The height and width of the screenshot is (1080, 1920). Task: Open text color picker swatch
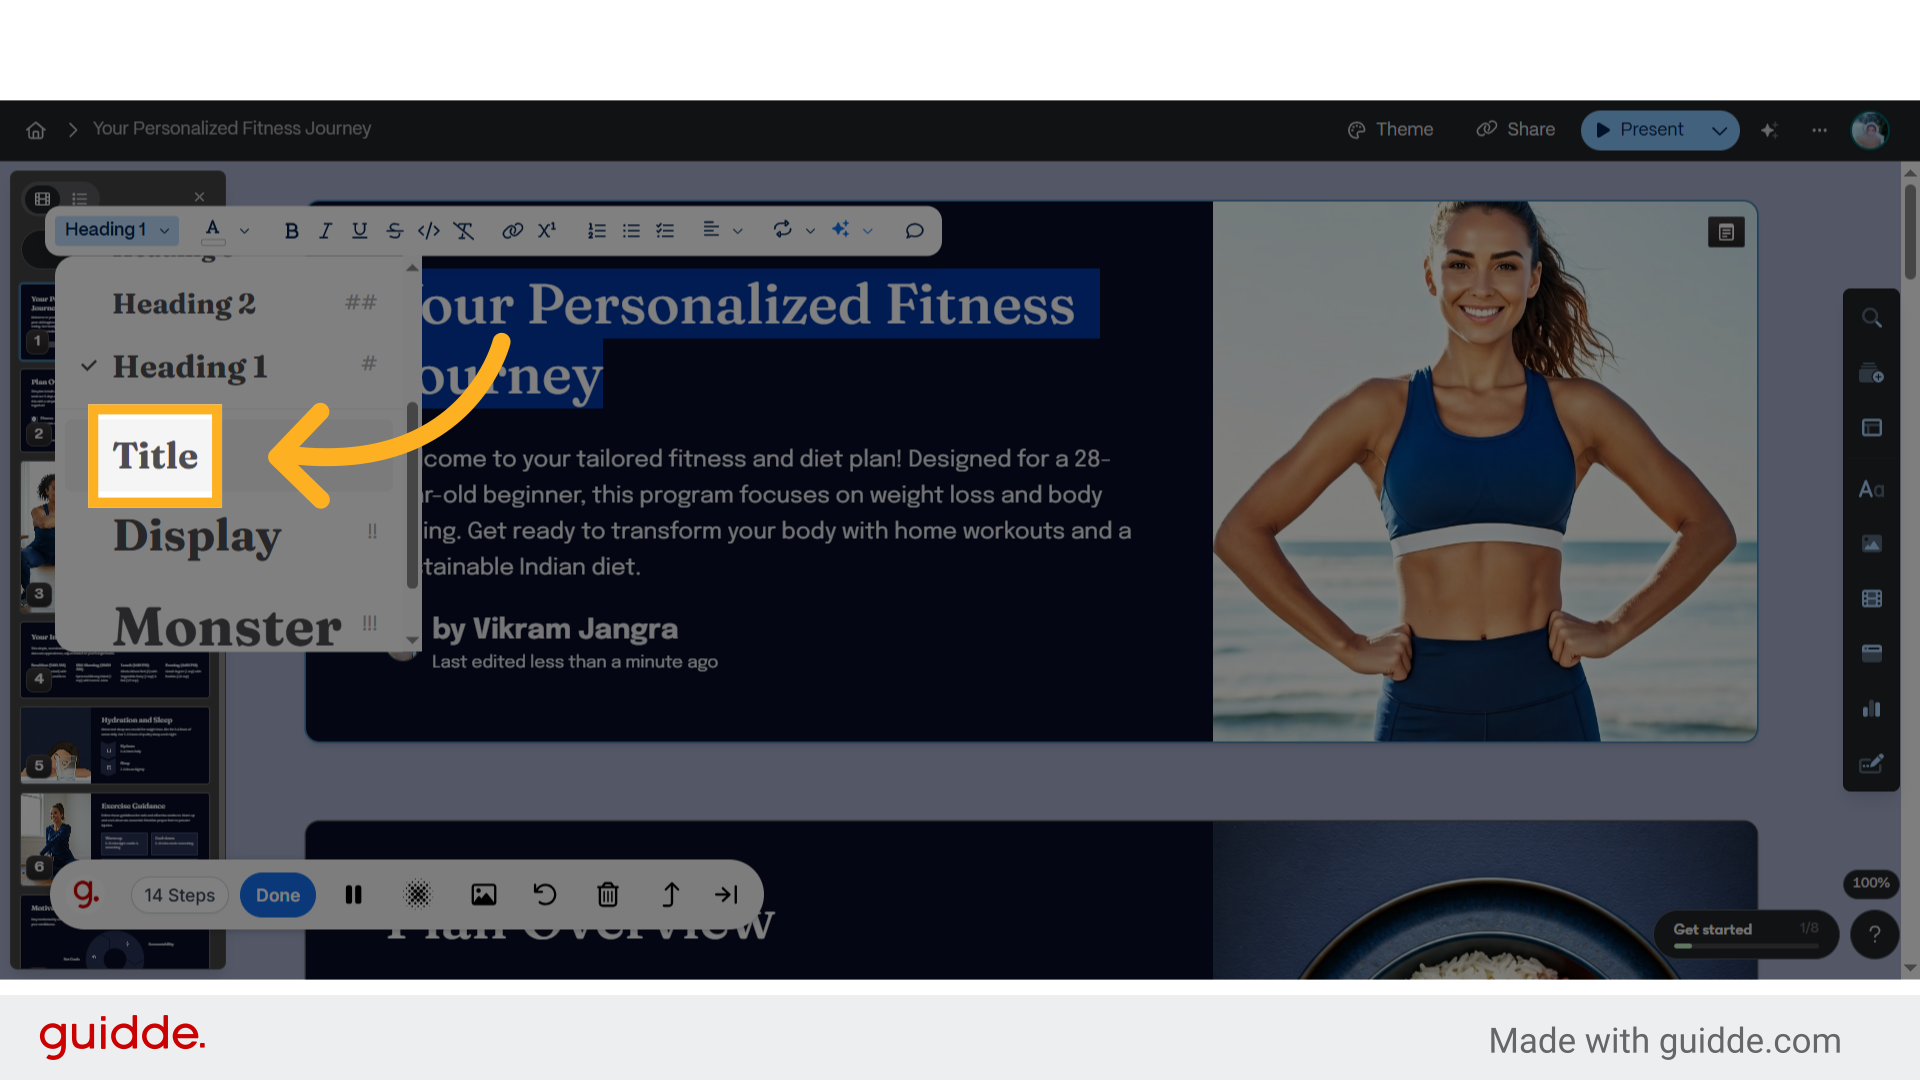coord(213,231)
